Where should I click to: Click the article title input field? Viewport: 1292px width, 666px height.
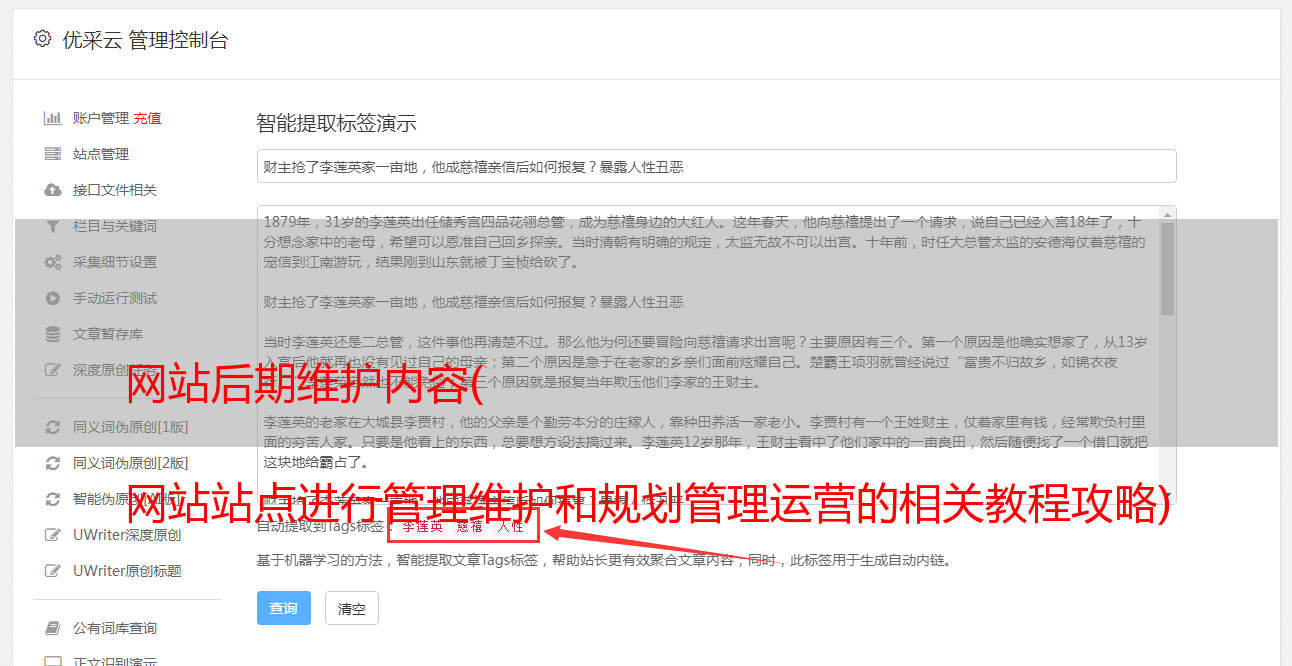(716, 166)
